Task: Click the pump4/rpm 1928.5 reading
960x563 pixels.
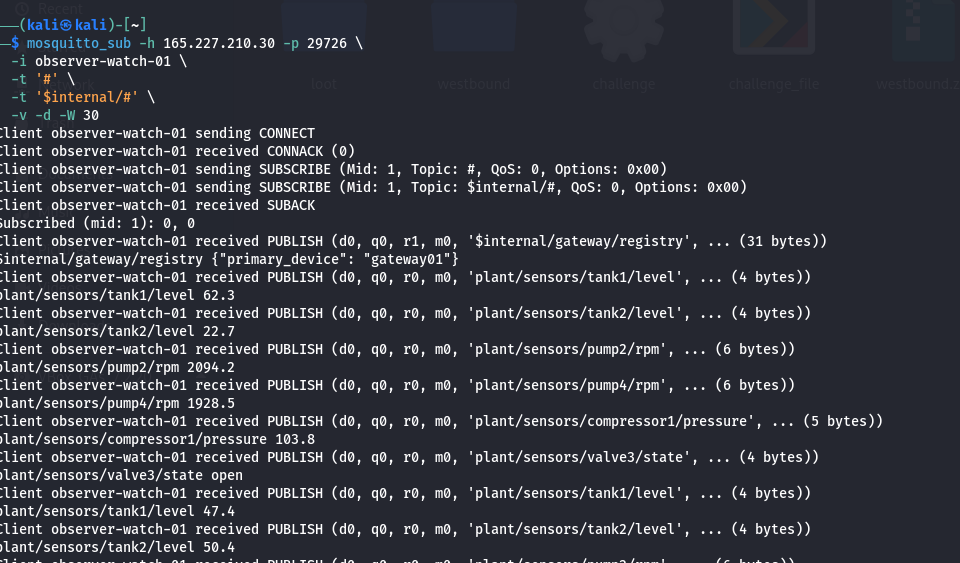Action: [x=118, y=403]
